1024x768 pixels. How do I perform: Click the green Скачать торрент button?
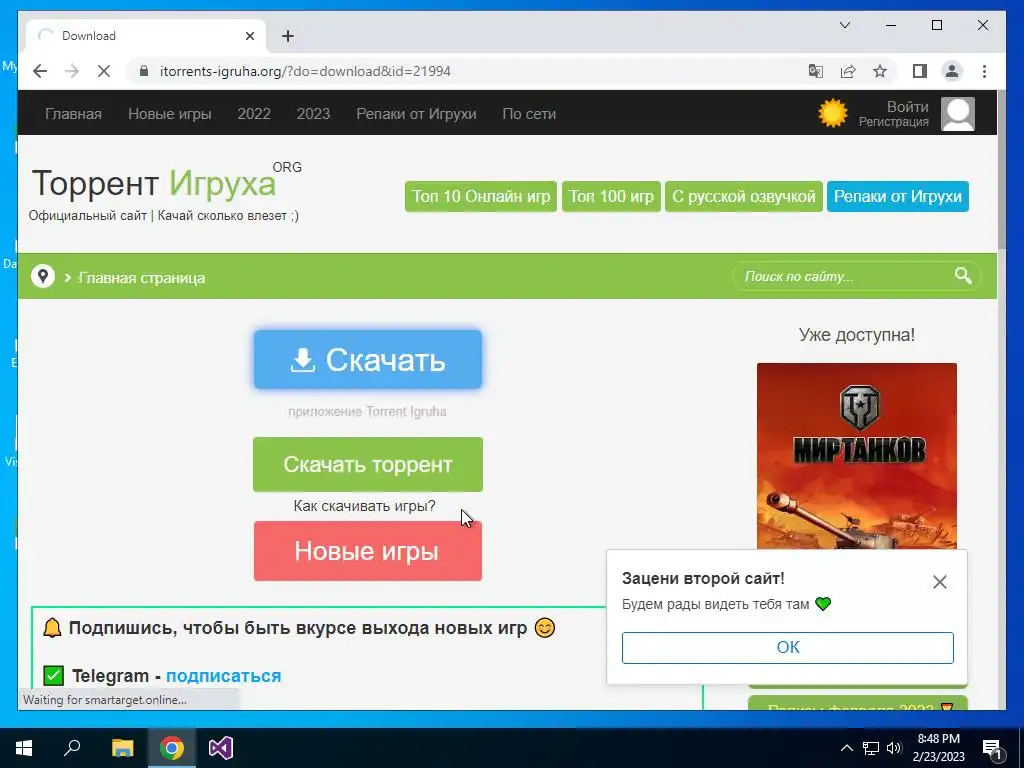368,464
